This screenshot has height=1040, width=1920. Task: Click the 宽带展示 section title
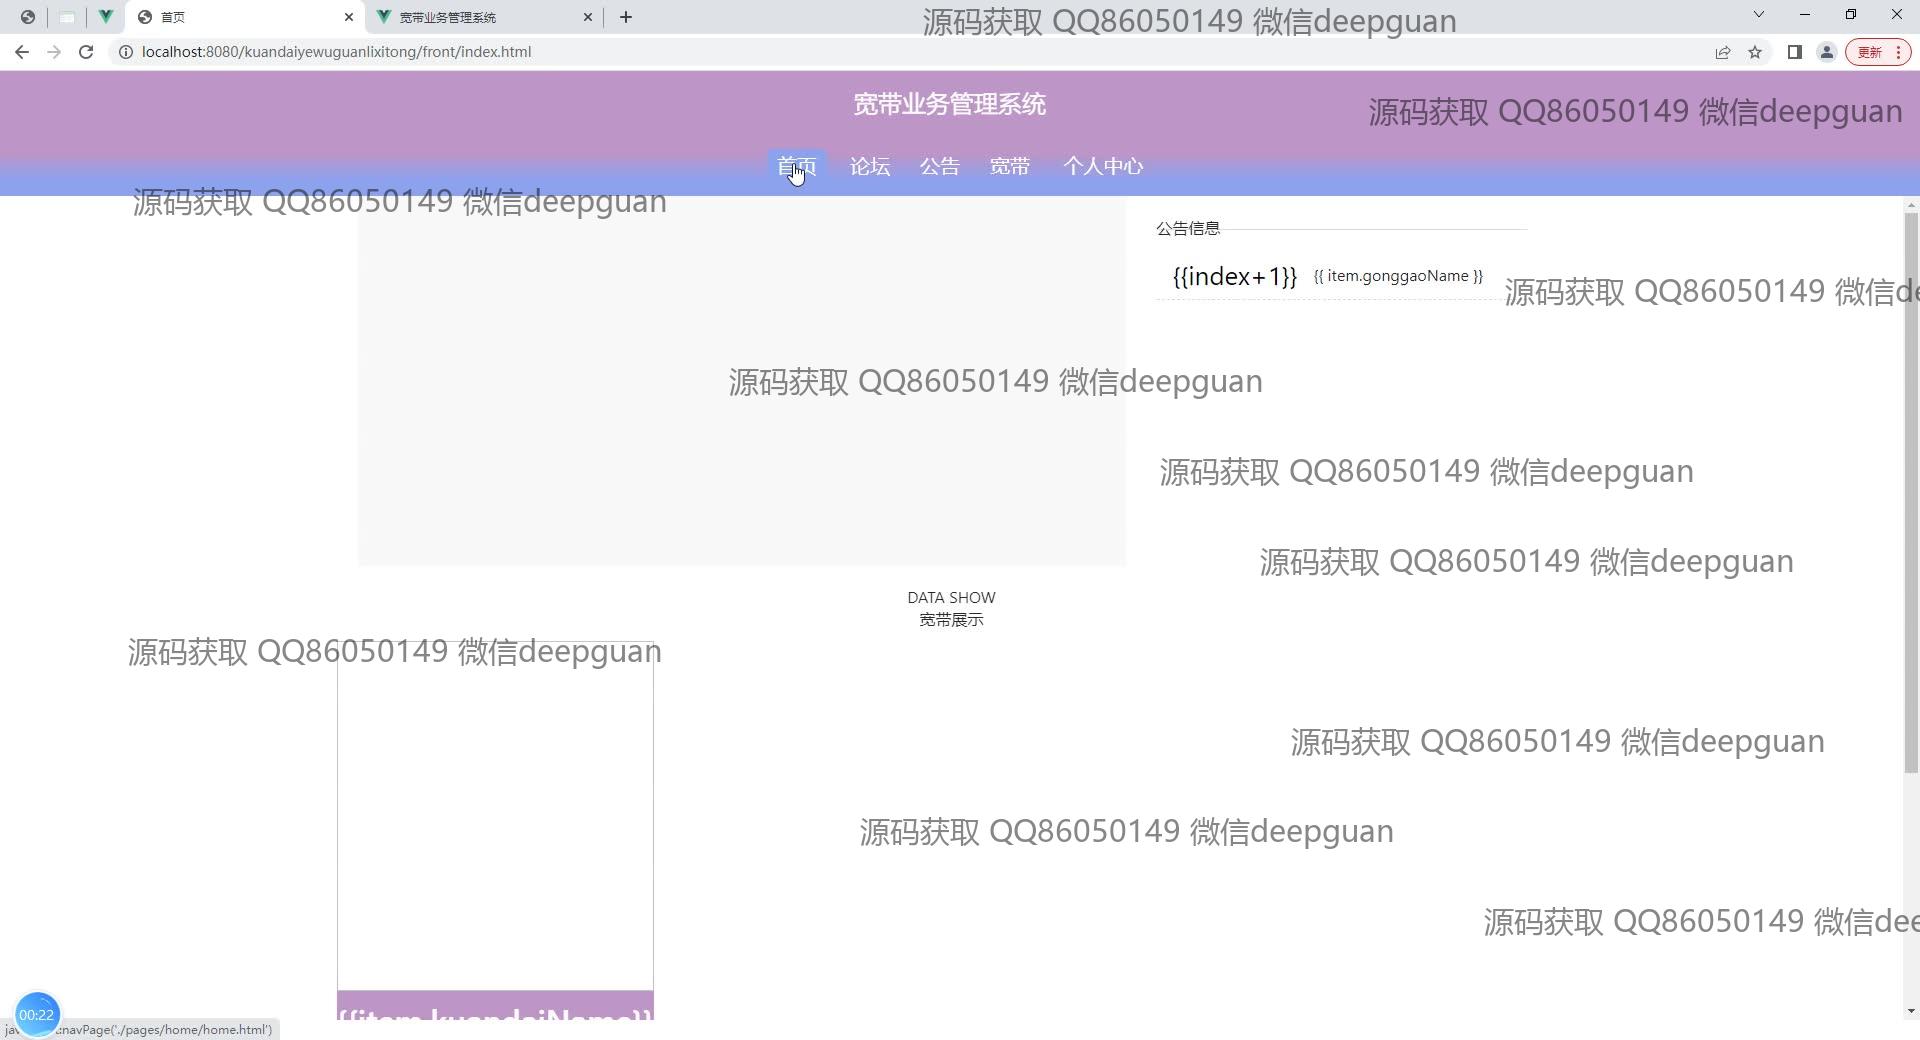(951, 620)
